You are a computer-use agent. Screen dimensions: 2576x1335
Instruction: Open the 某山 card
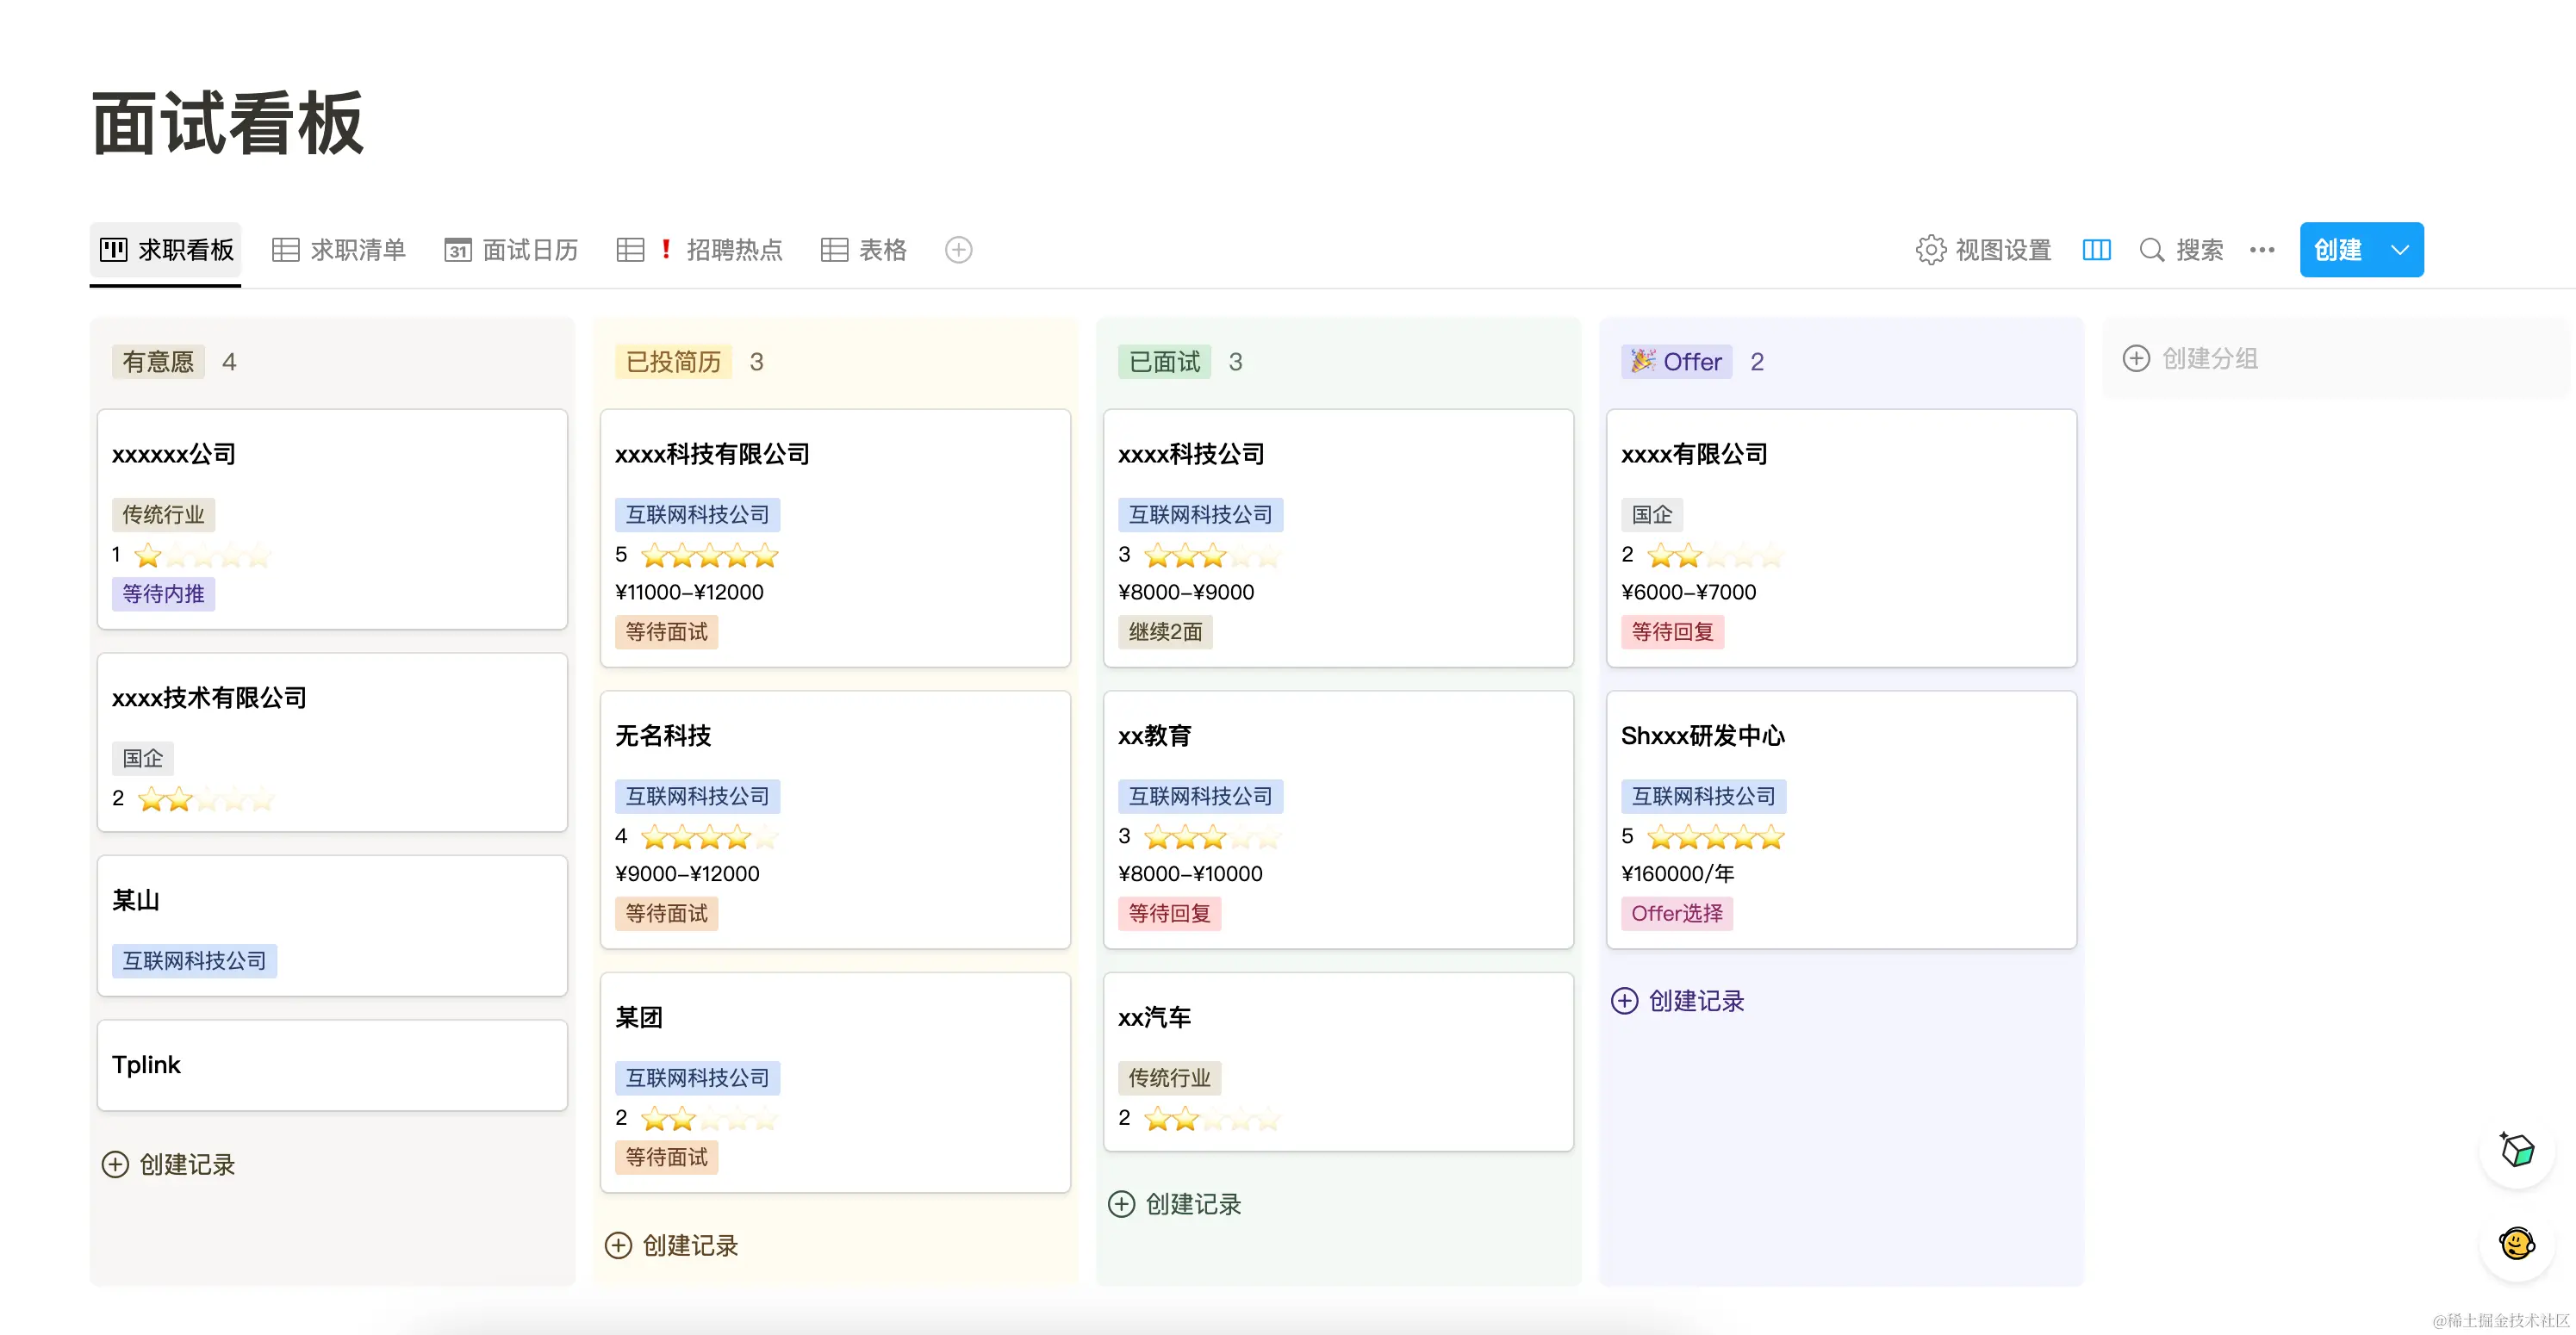(332, 925)
